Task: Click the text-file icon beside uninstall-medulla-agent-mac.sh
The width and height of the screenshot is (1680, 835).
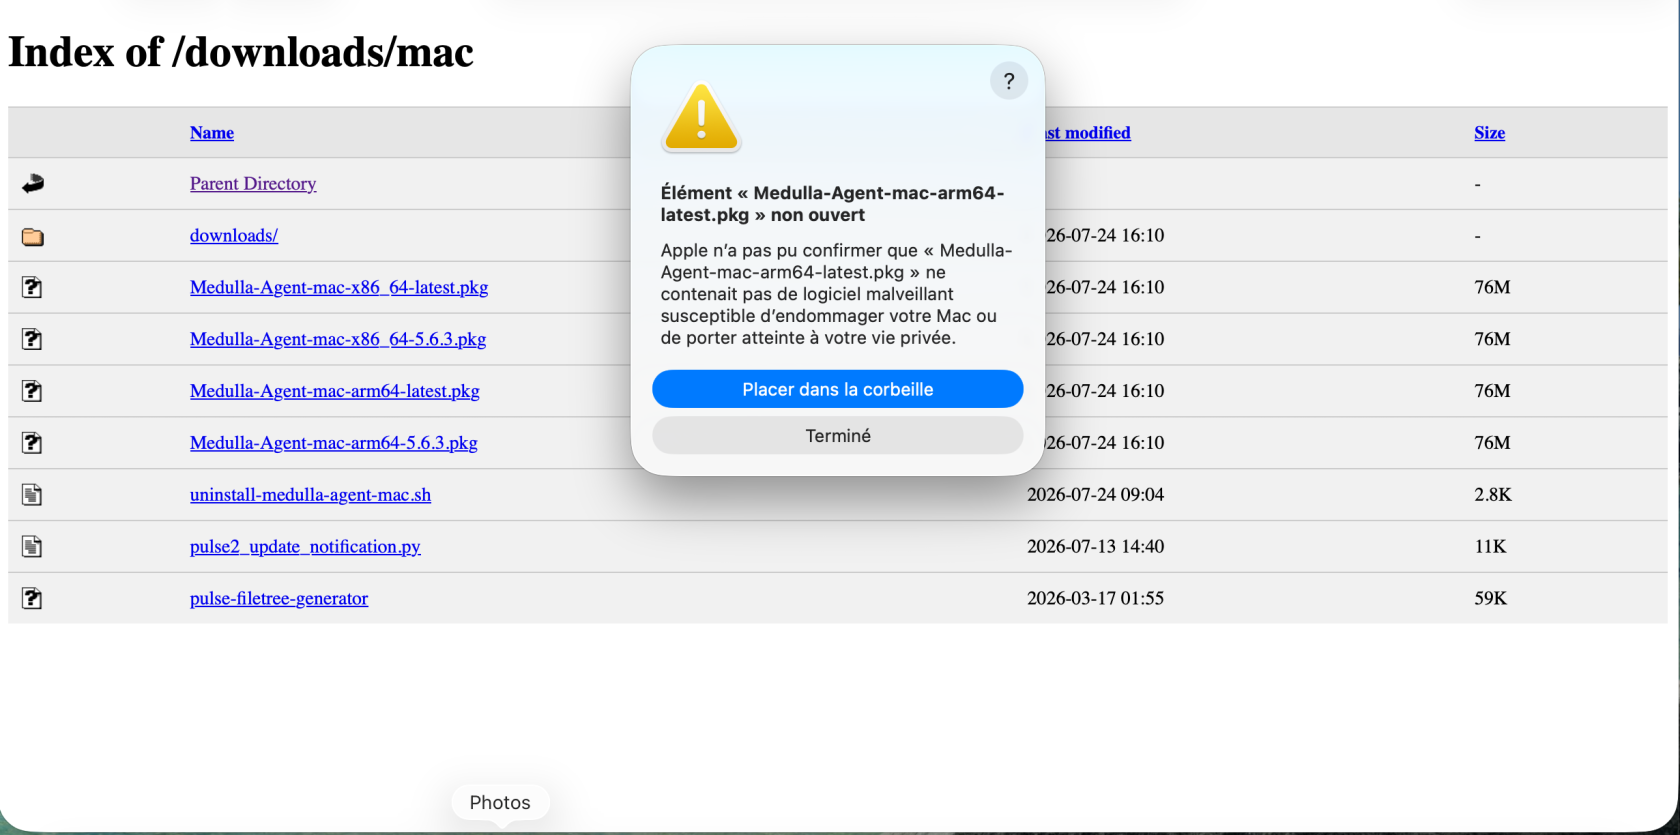Action: click(32, 495)
